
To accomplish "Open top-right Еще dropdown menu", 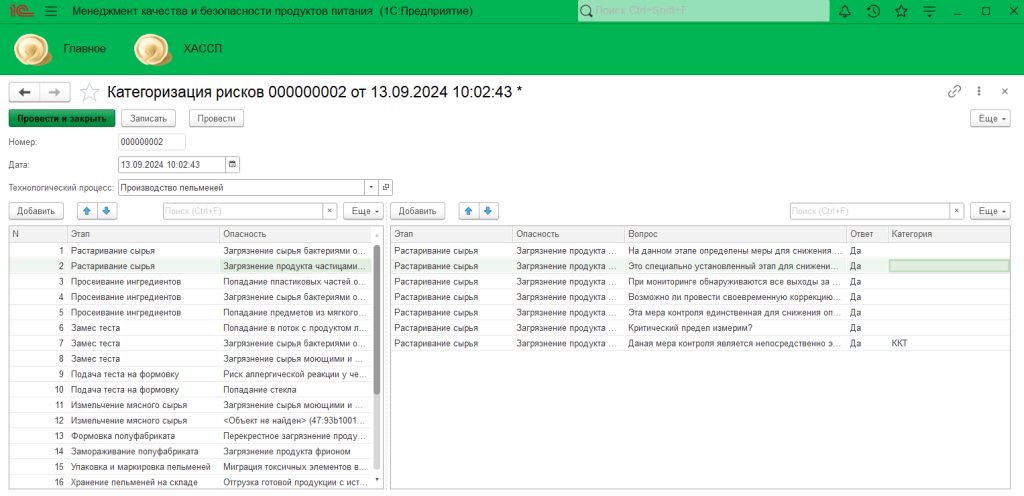I will coord(990,118).
